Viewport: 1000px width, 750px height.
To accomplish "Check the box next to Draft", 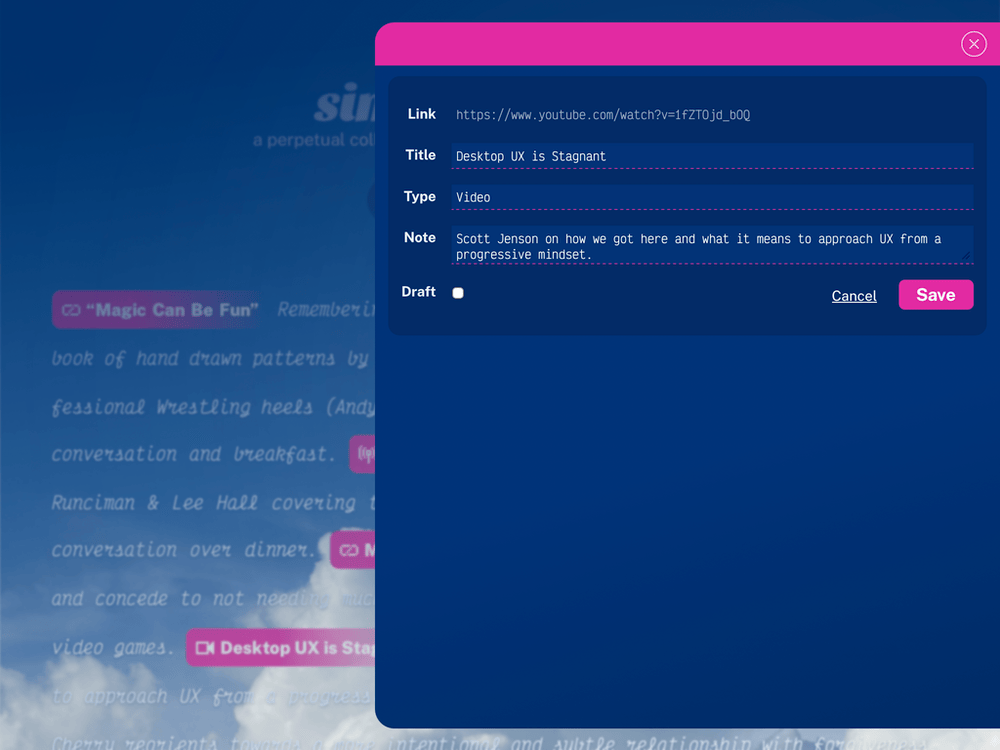I will point(457,292).
